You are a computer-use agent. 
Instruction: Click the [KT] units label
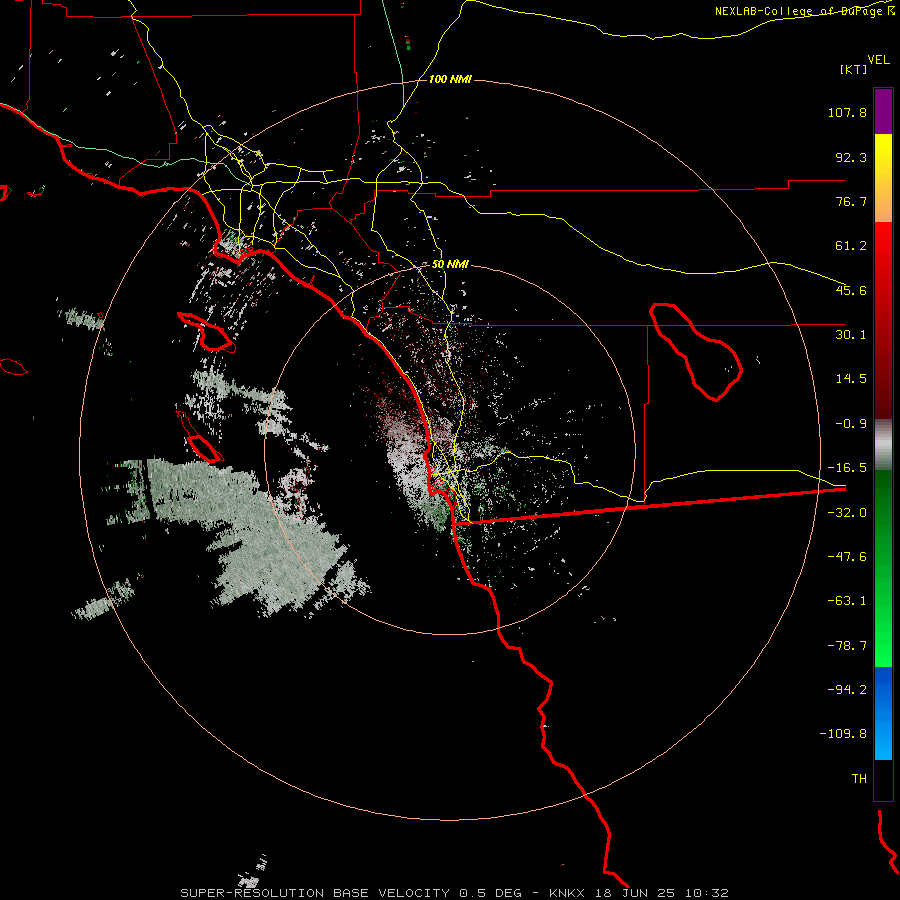tap(854, 69)
